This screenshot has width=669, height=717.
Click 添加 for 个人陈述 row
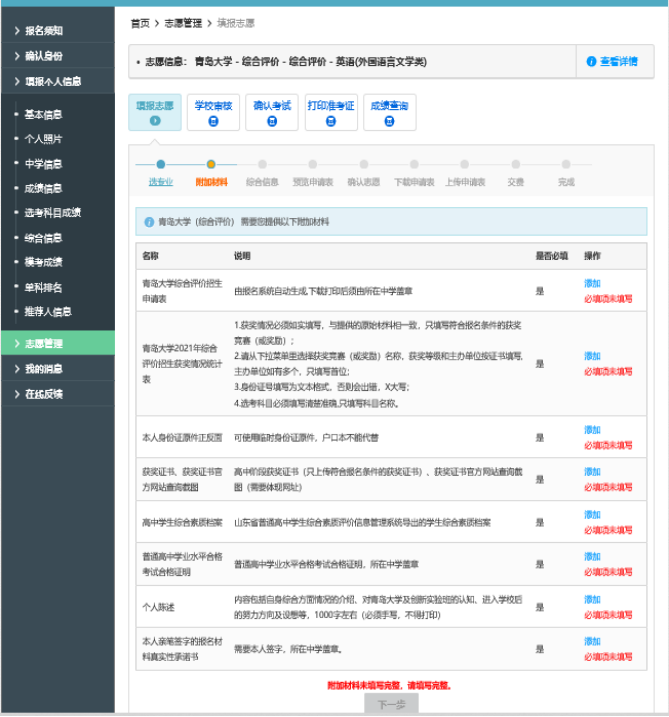coord(592,600)
